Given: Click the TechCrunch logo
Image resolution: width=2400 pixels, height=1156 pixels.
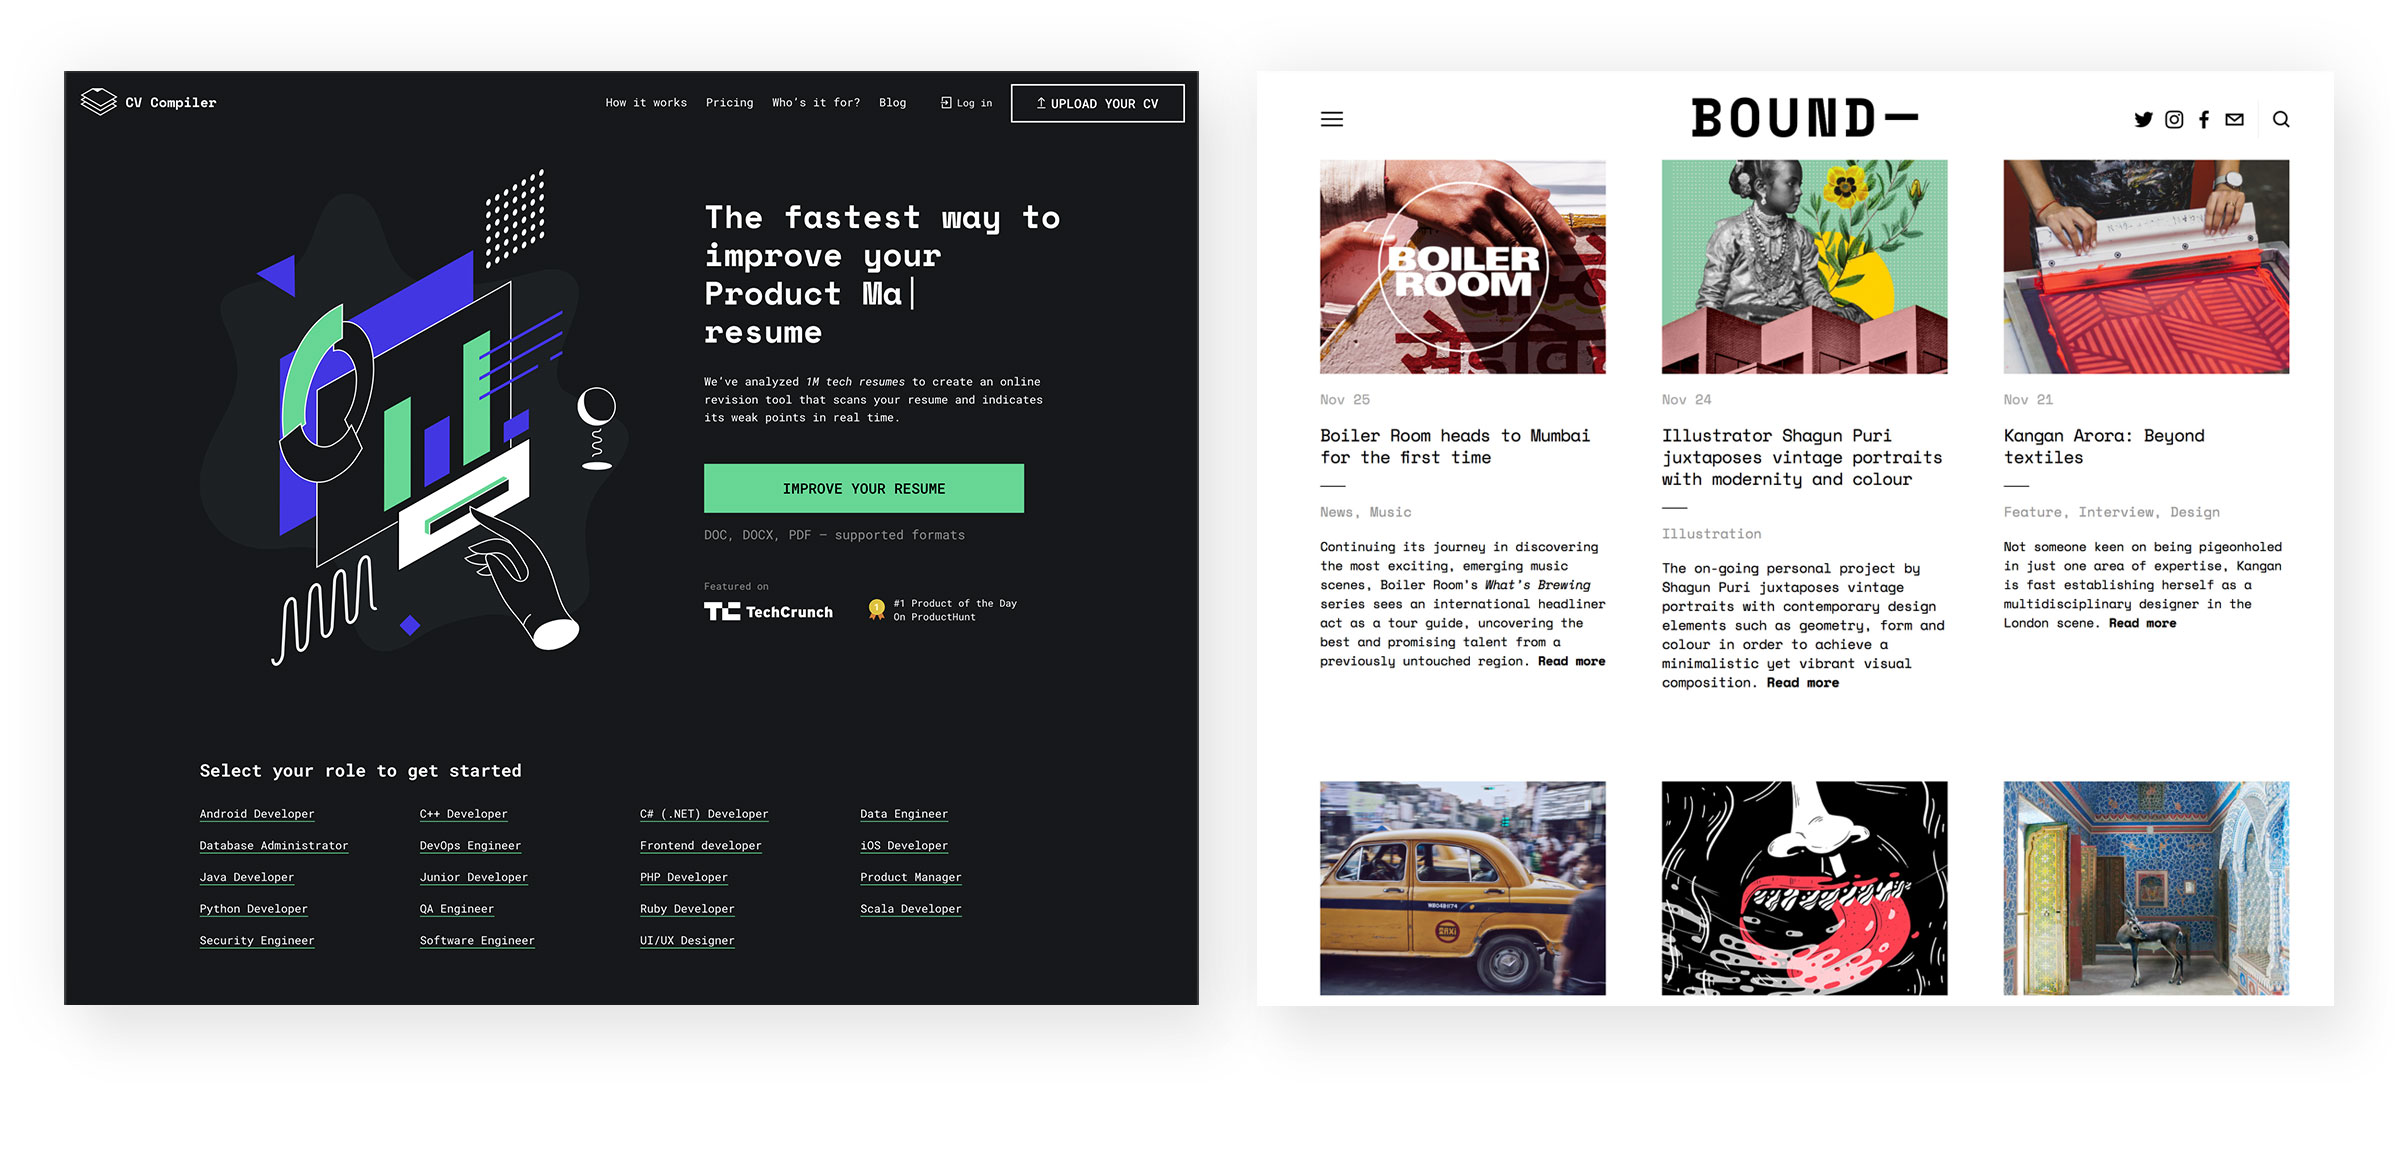Looking at the screenshot, I should tap(768, 611).
